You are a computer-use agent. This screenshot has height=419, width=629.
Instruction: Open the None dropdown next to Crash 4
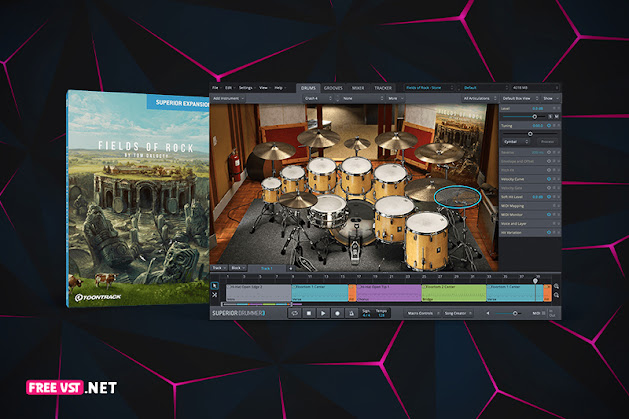tap(363, 98)
